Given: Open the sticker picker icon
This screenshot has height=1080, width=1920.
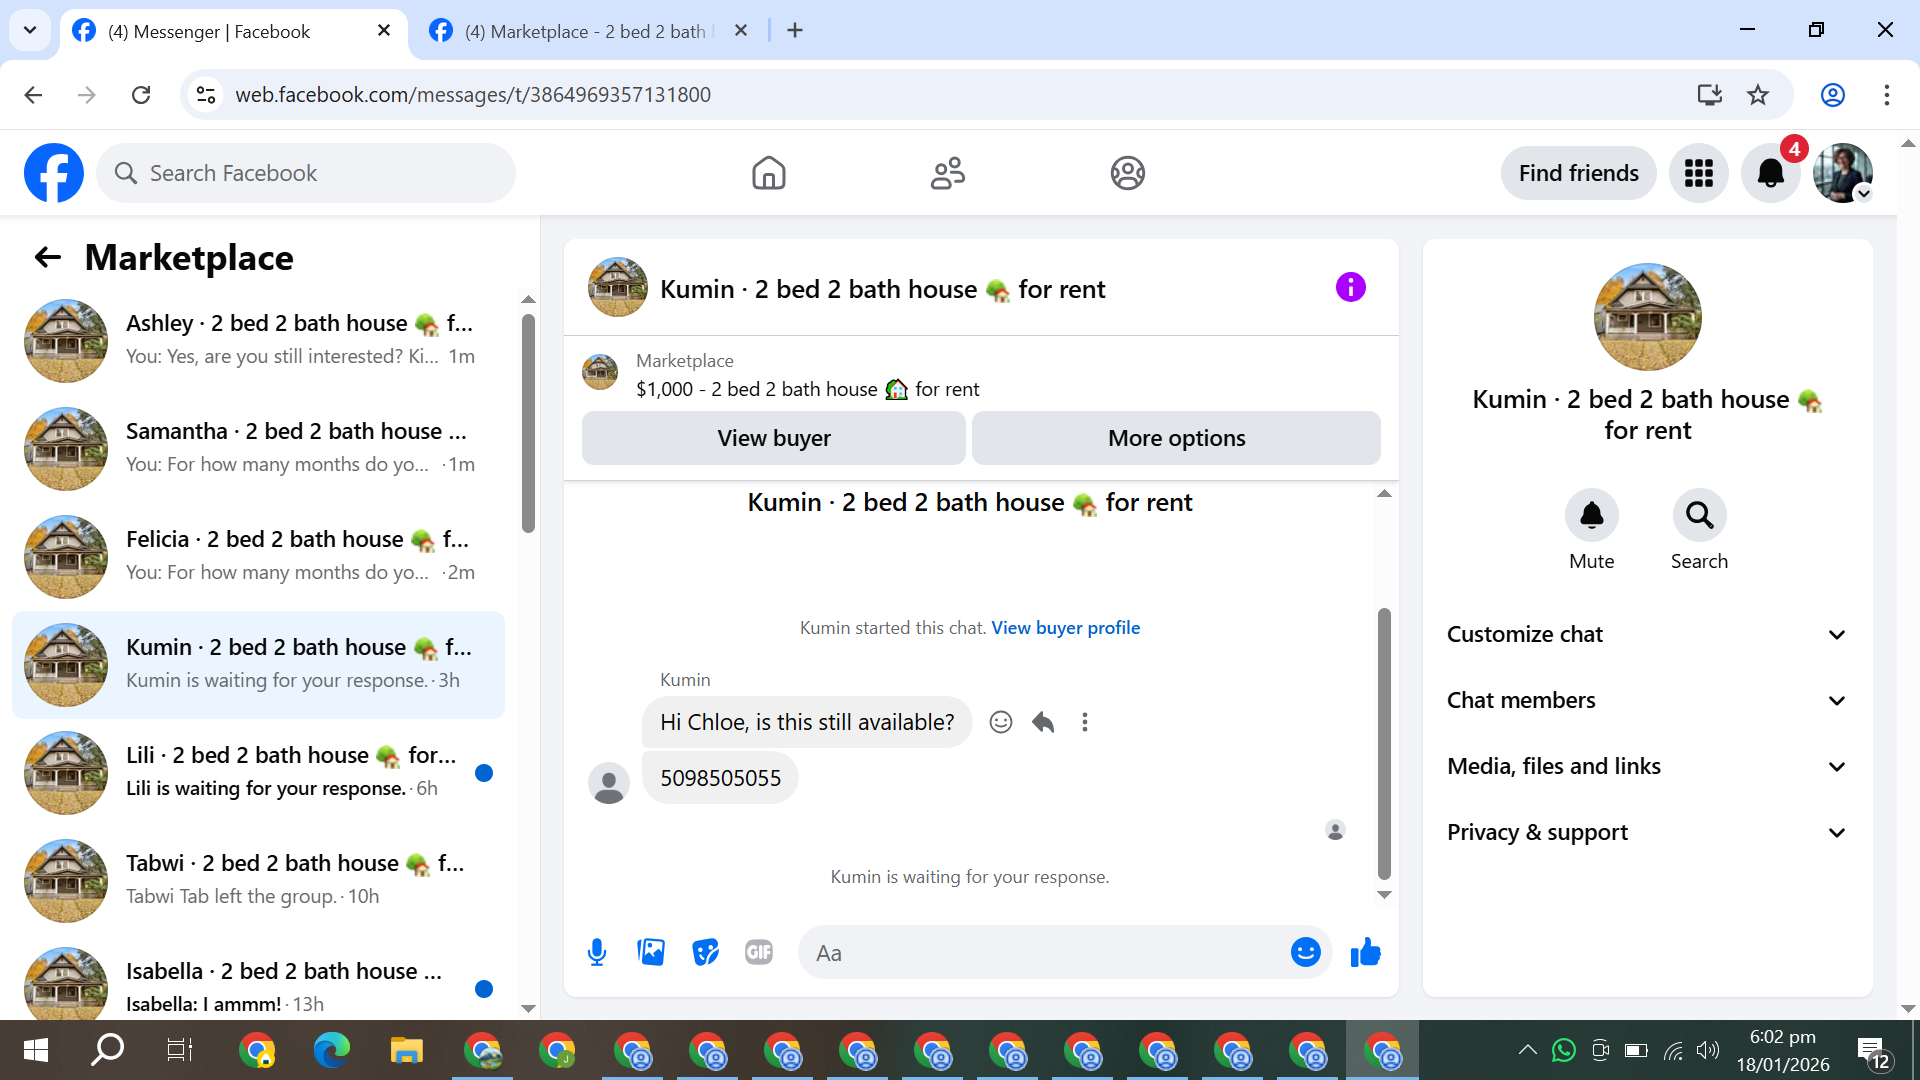Looking at the screenshot, I should tap(705, 953).
